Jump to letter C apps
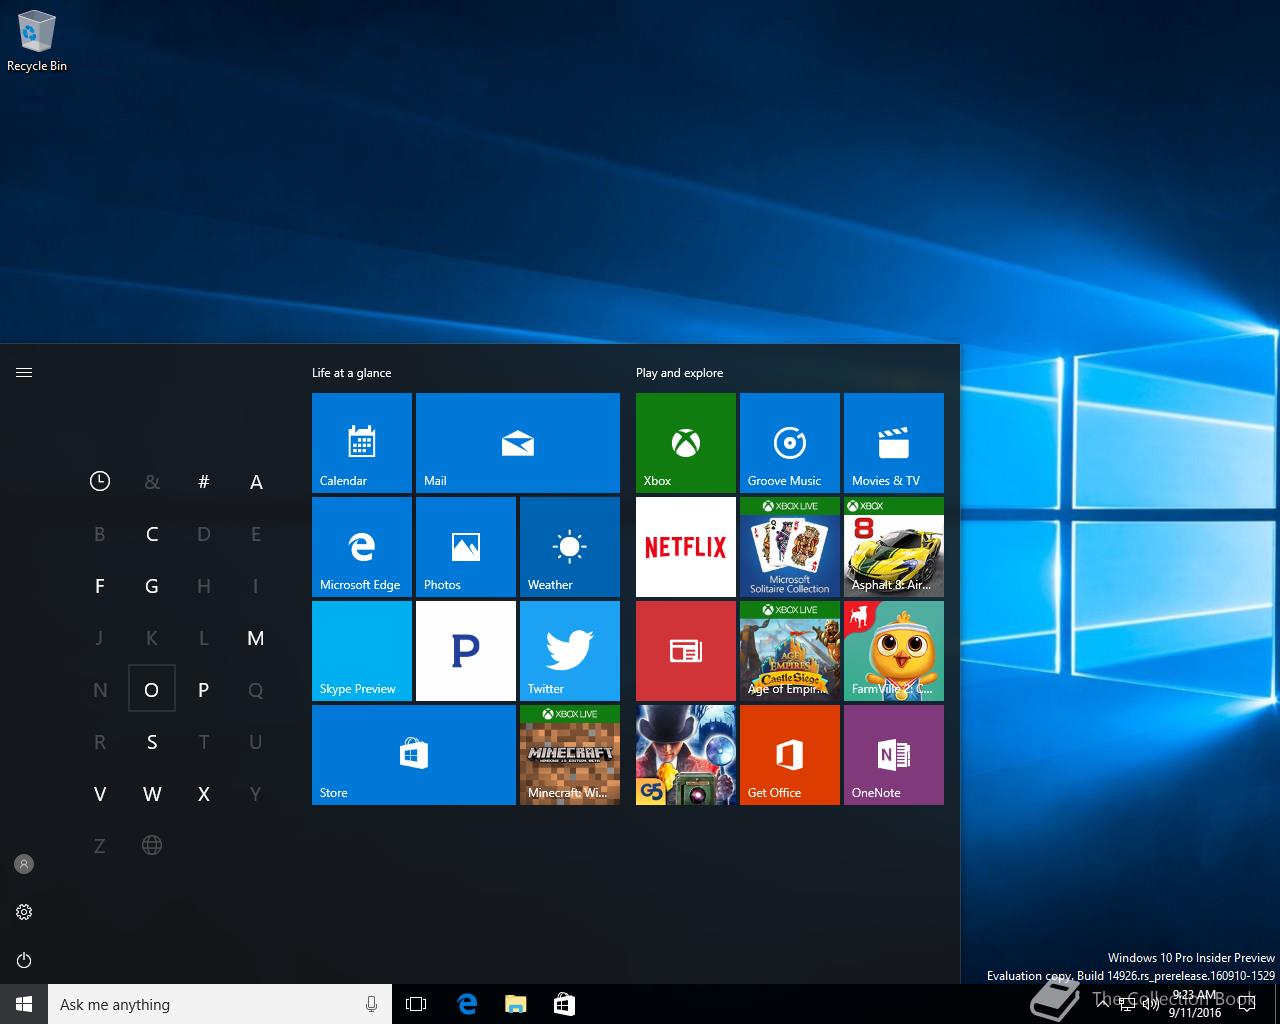Screen dimensions: 1280x1024 pyautogui.click(x=152, y=534)
